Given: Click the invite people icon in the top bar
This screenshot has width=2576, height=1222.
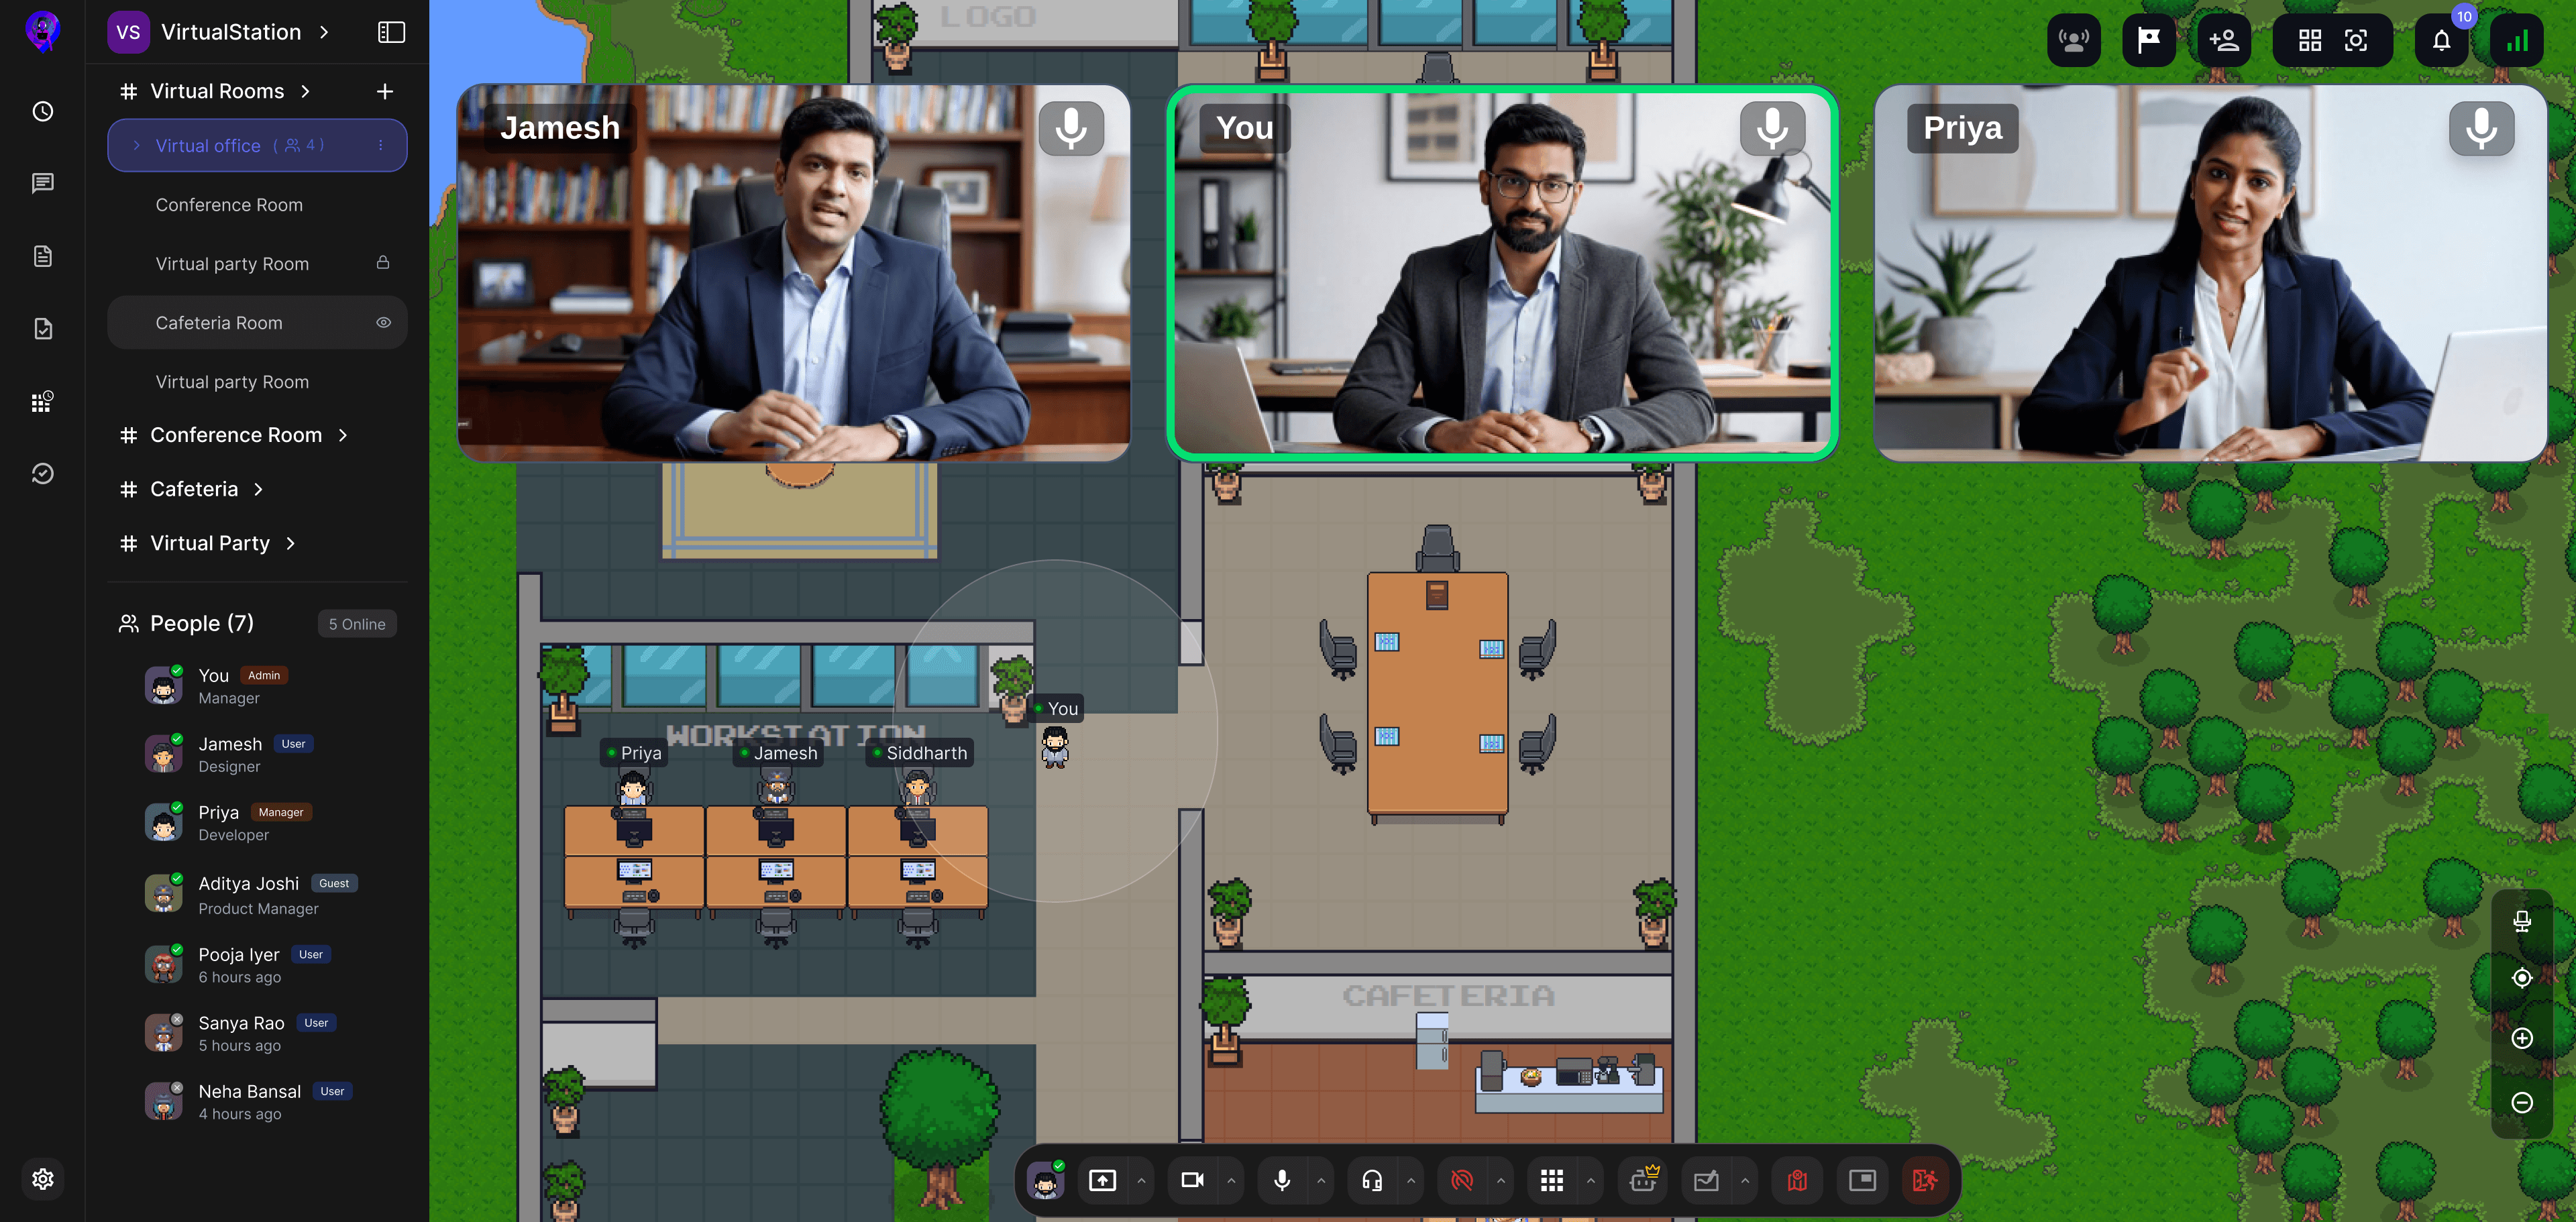Looking at the screenshot, I should tap(2224, 41).
